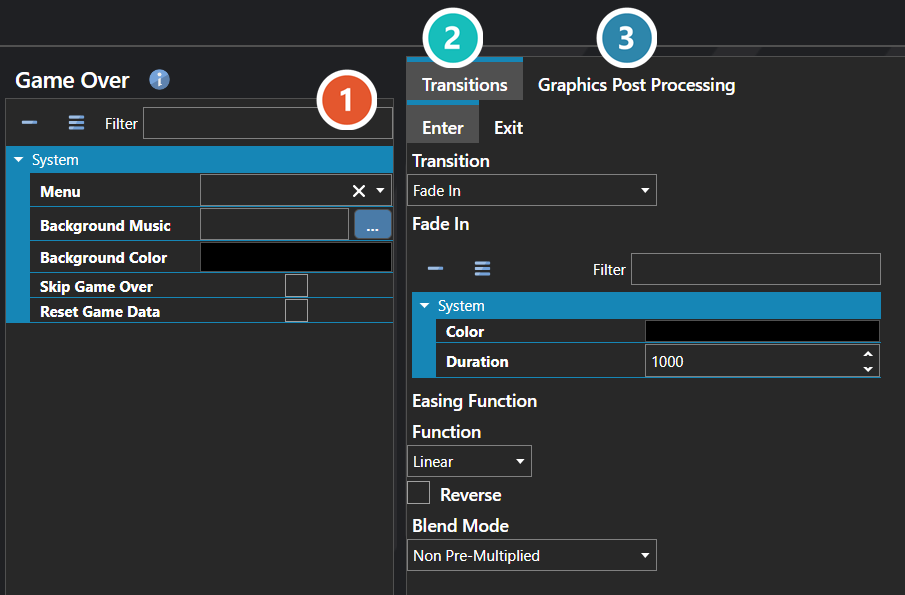Expand all in Fade In property grid
Image resolution: width=905 pixels, height=595 pixels.
point(482,269)
